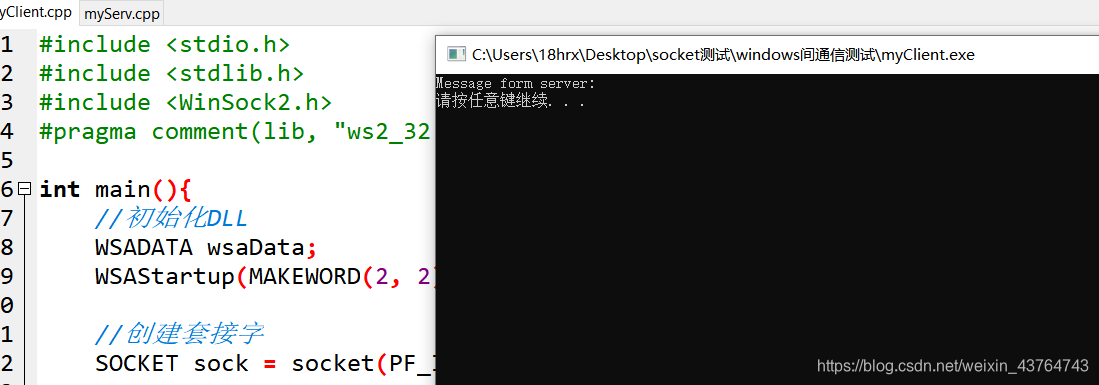Screen dimensions: 1099x385
Task: Click the '//创建套接字' comment
Action: click(179, 335)
